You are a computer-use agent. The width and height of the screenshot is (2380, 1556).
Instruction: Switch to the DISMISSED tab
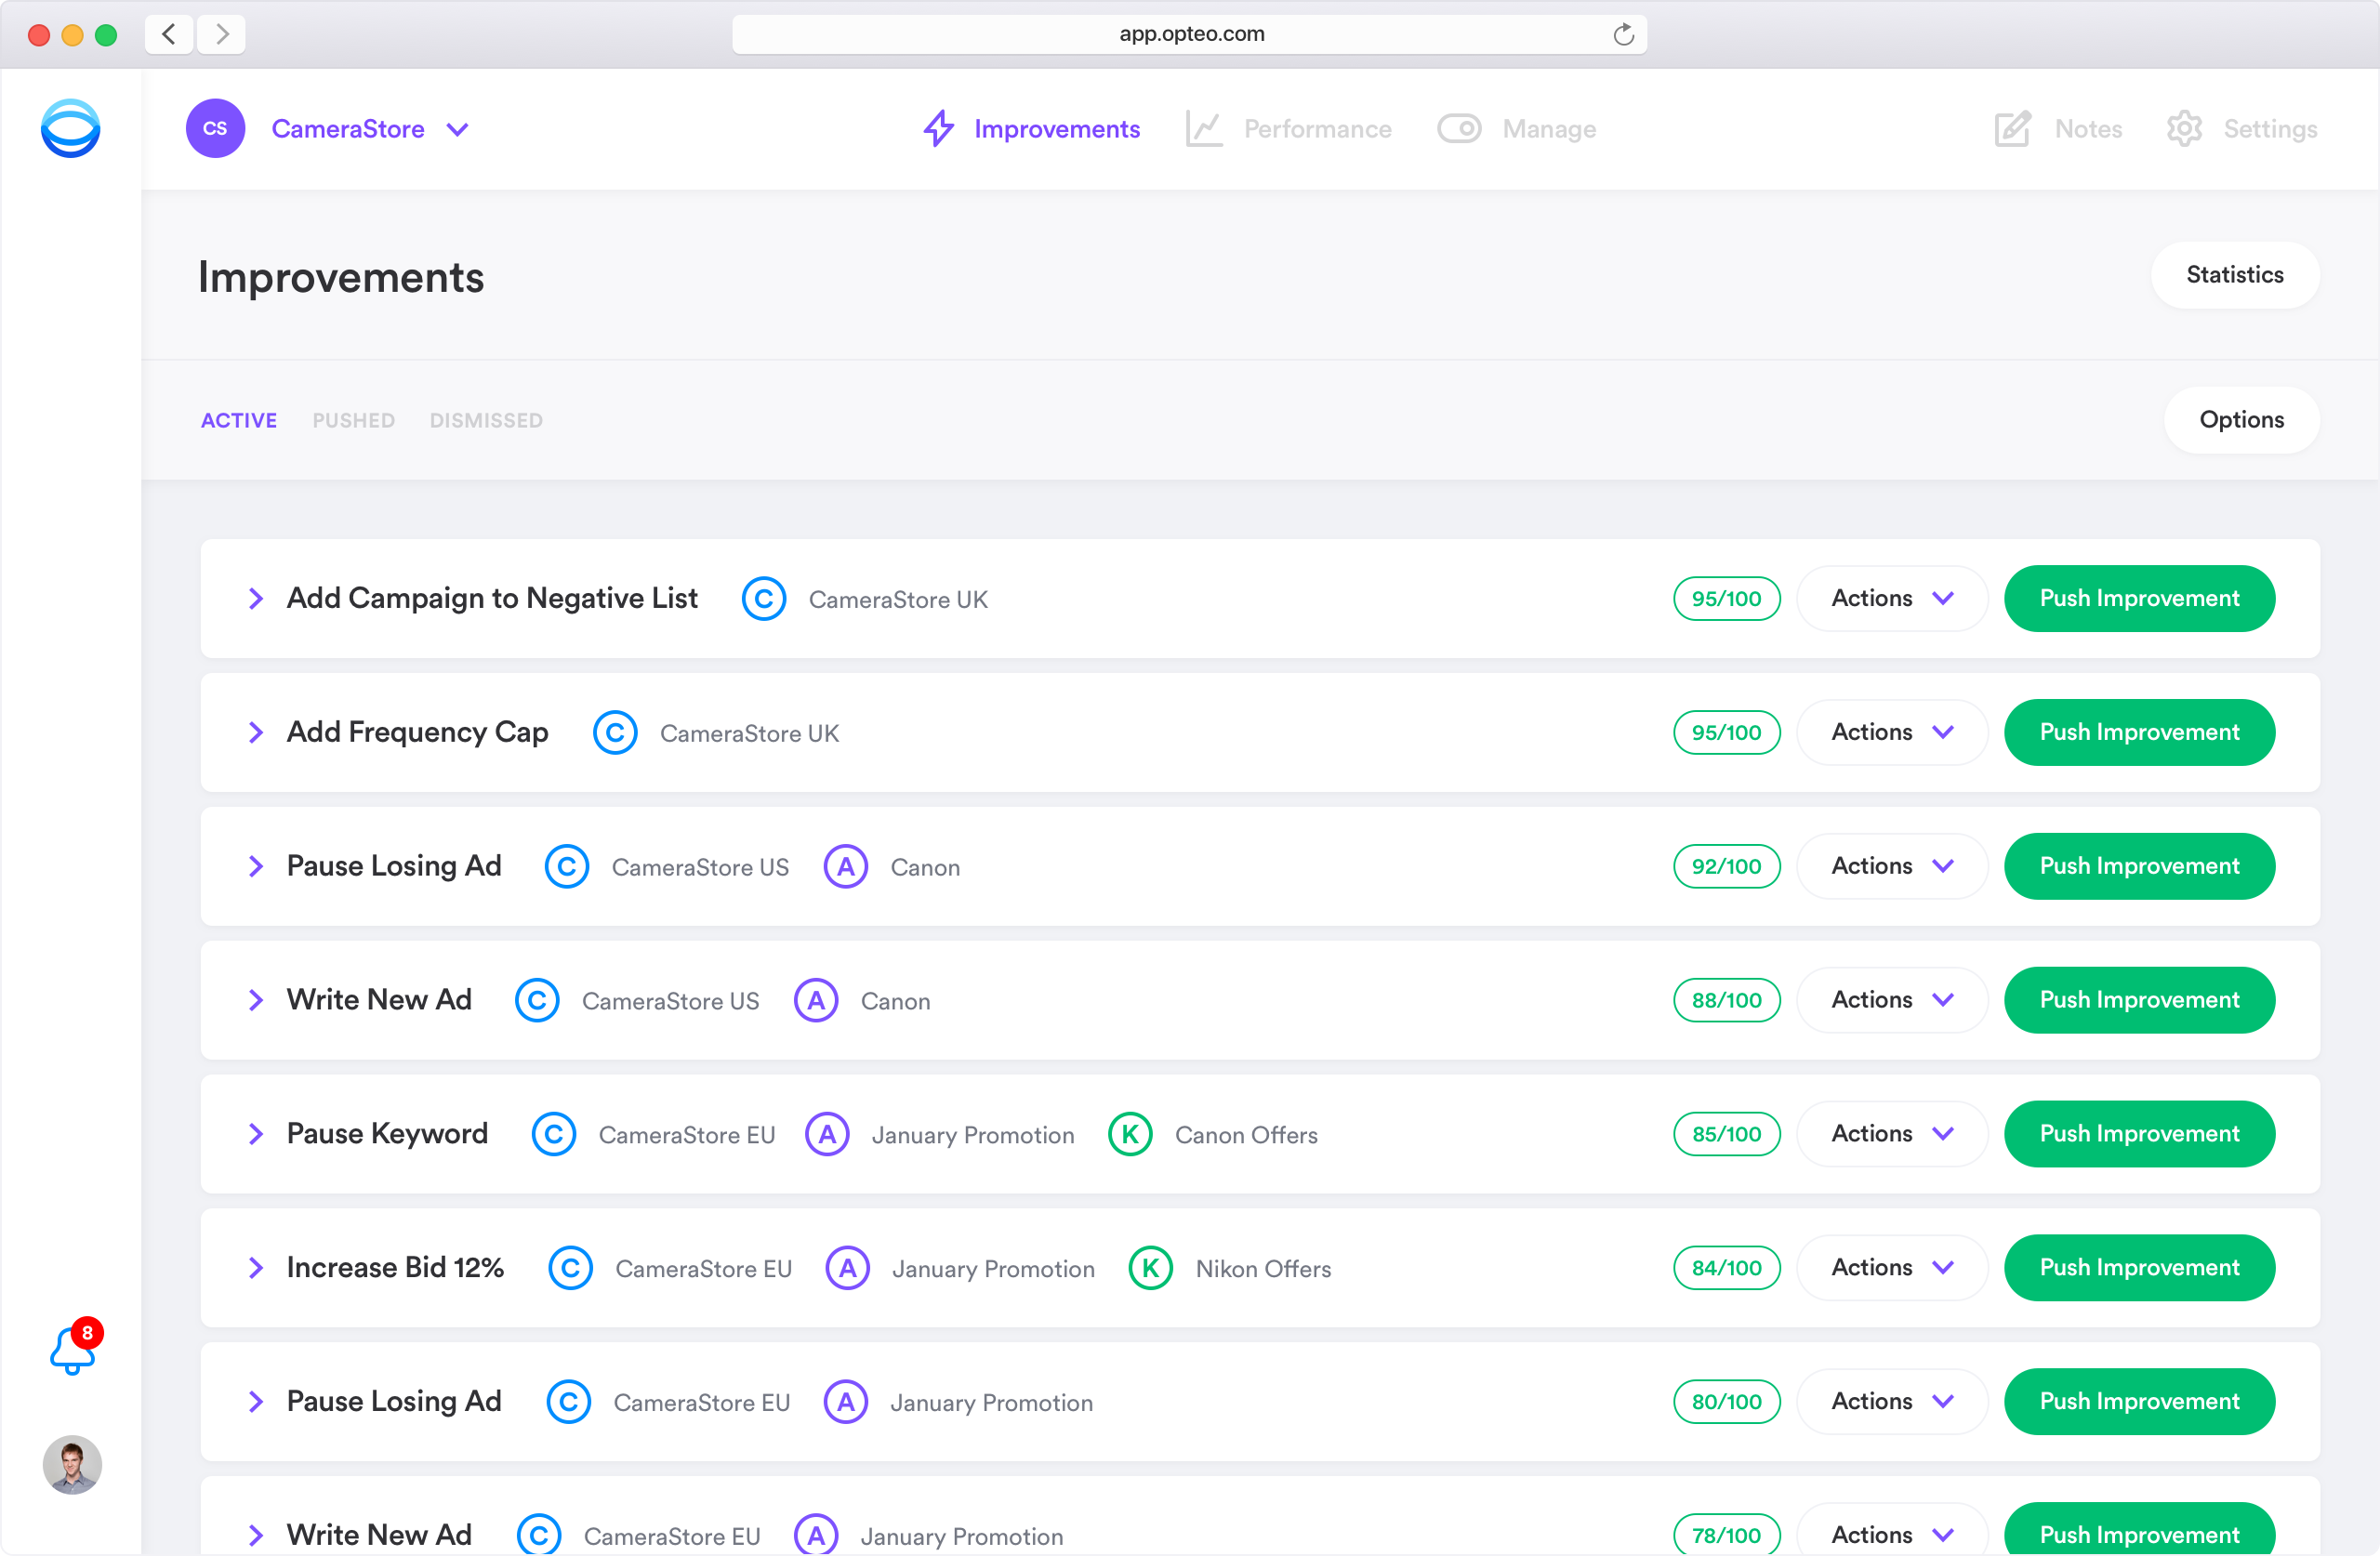(486, 420)
